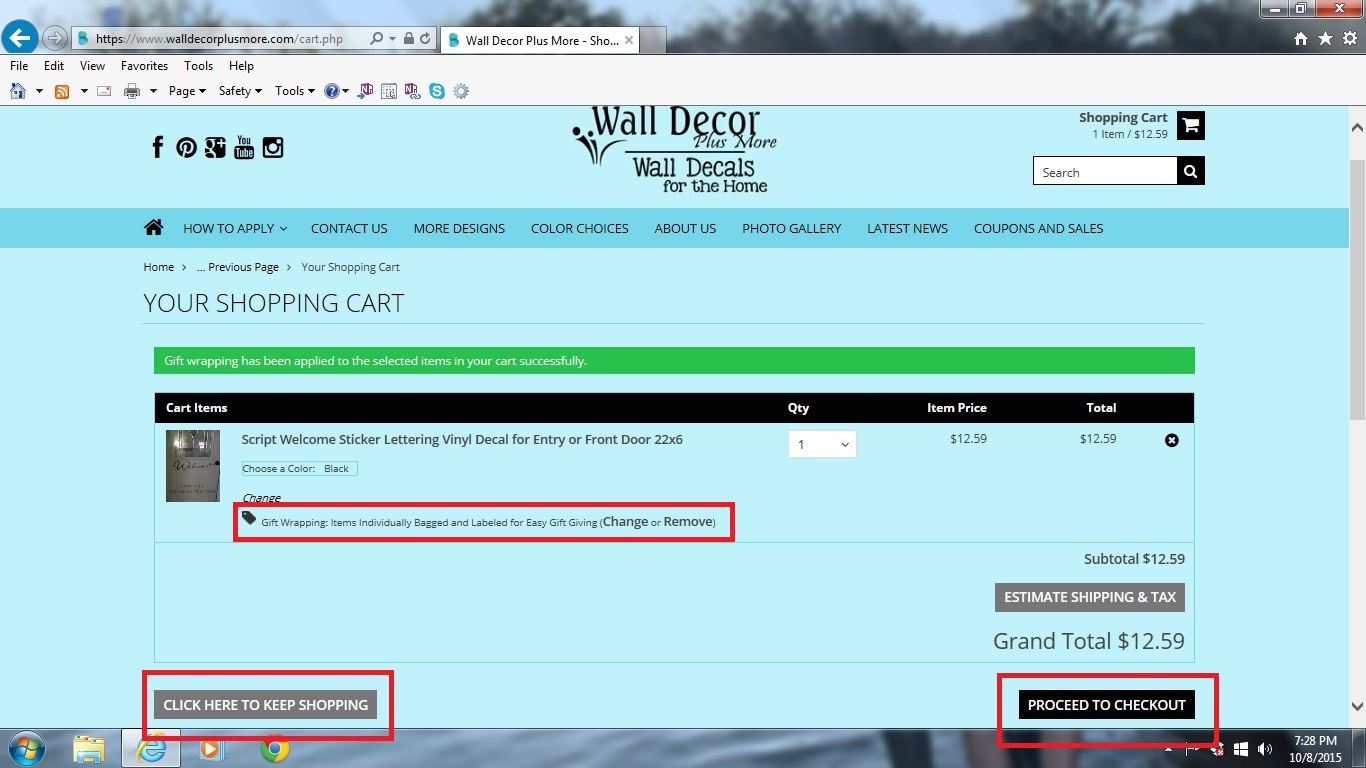Open the Instagram social icon
This screenshot has width=1366, height=768.
pyautogui.click(x=273, y=148)
